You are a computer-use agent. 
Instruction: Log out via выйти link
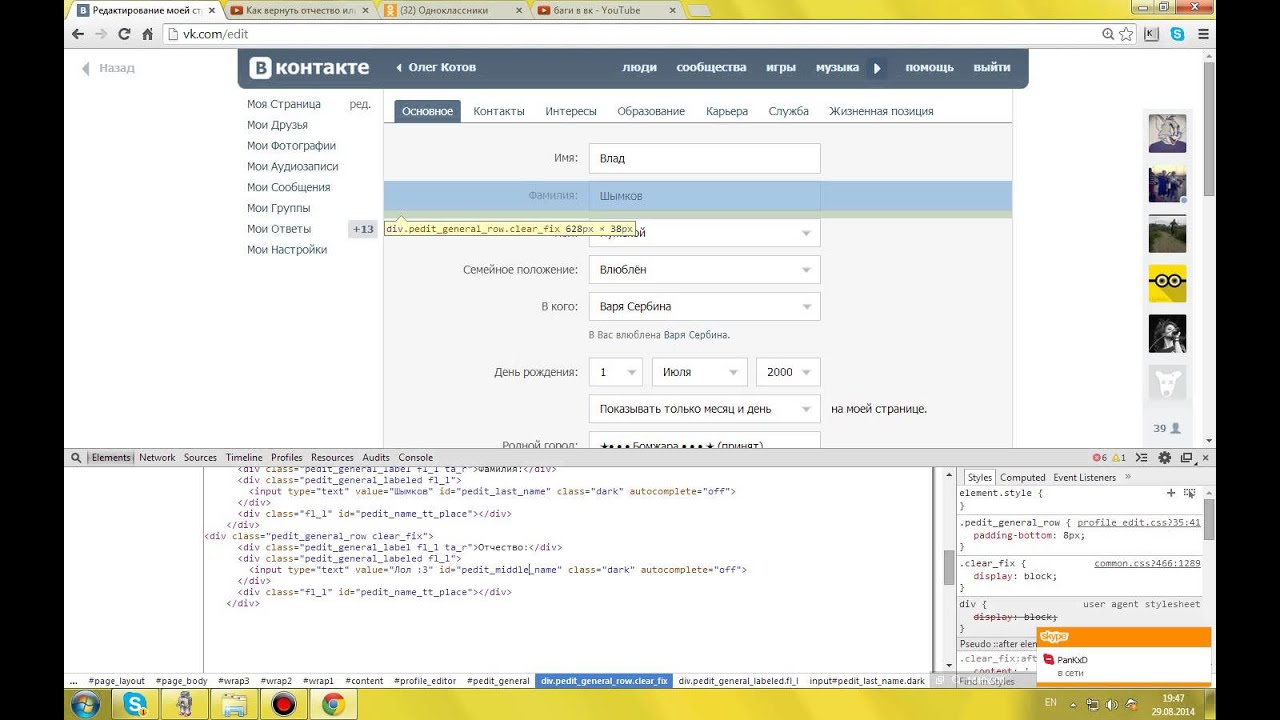[x=992, y=68]
